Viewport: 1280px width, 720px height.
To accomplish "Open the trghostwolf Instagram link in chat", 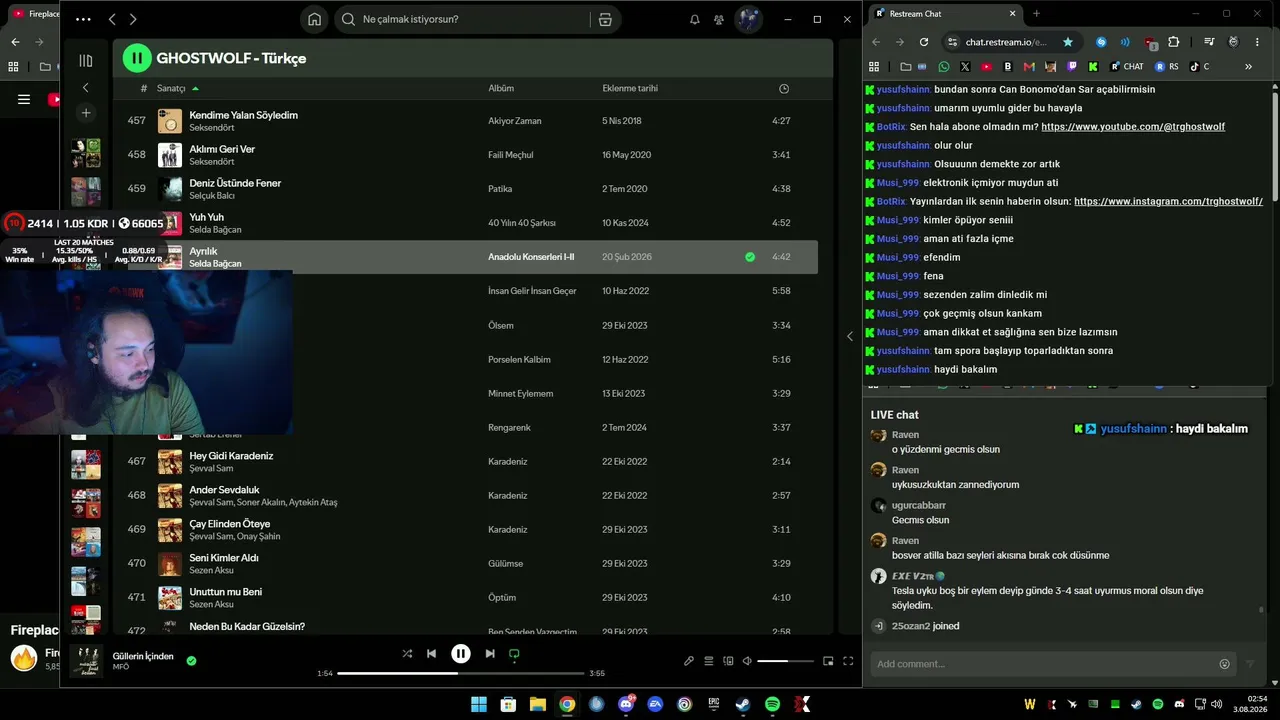I will pos(1168,202).
